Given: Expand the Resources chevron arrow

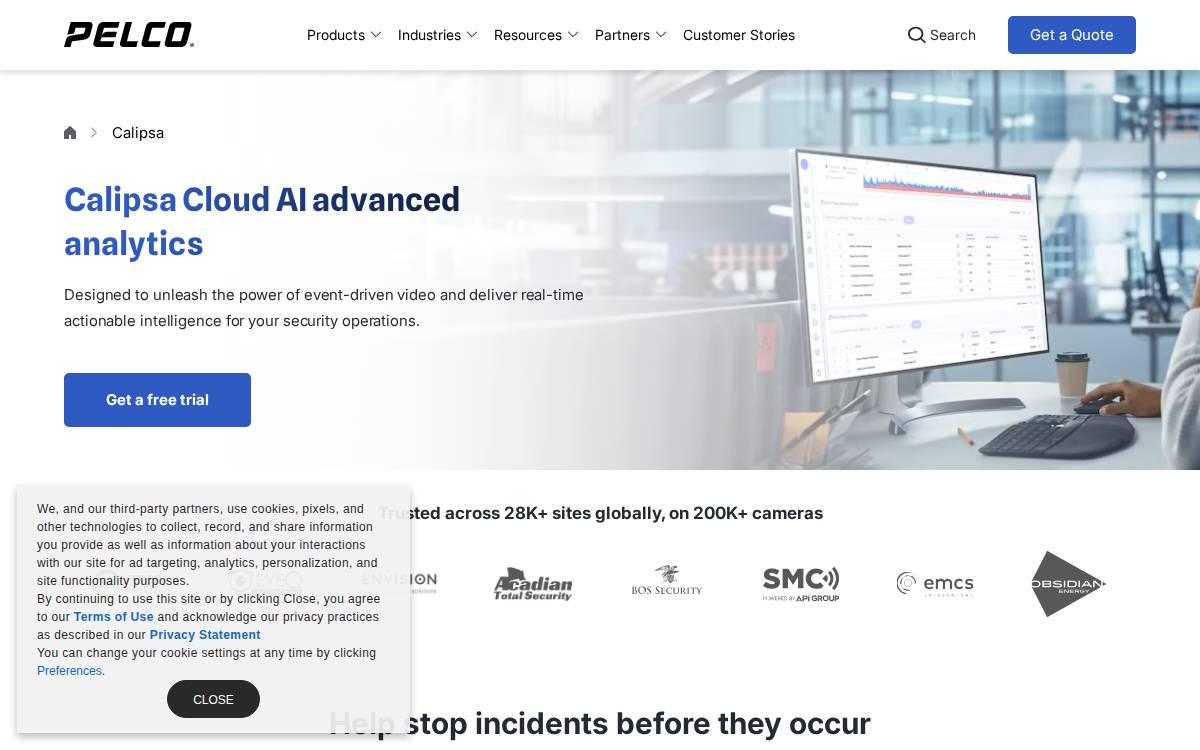Looking at the screenshot, I should [x=573, y=35].
